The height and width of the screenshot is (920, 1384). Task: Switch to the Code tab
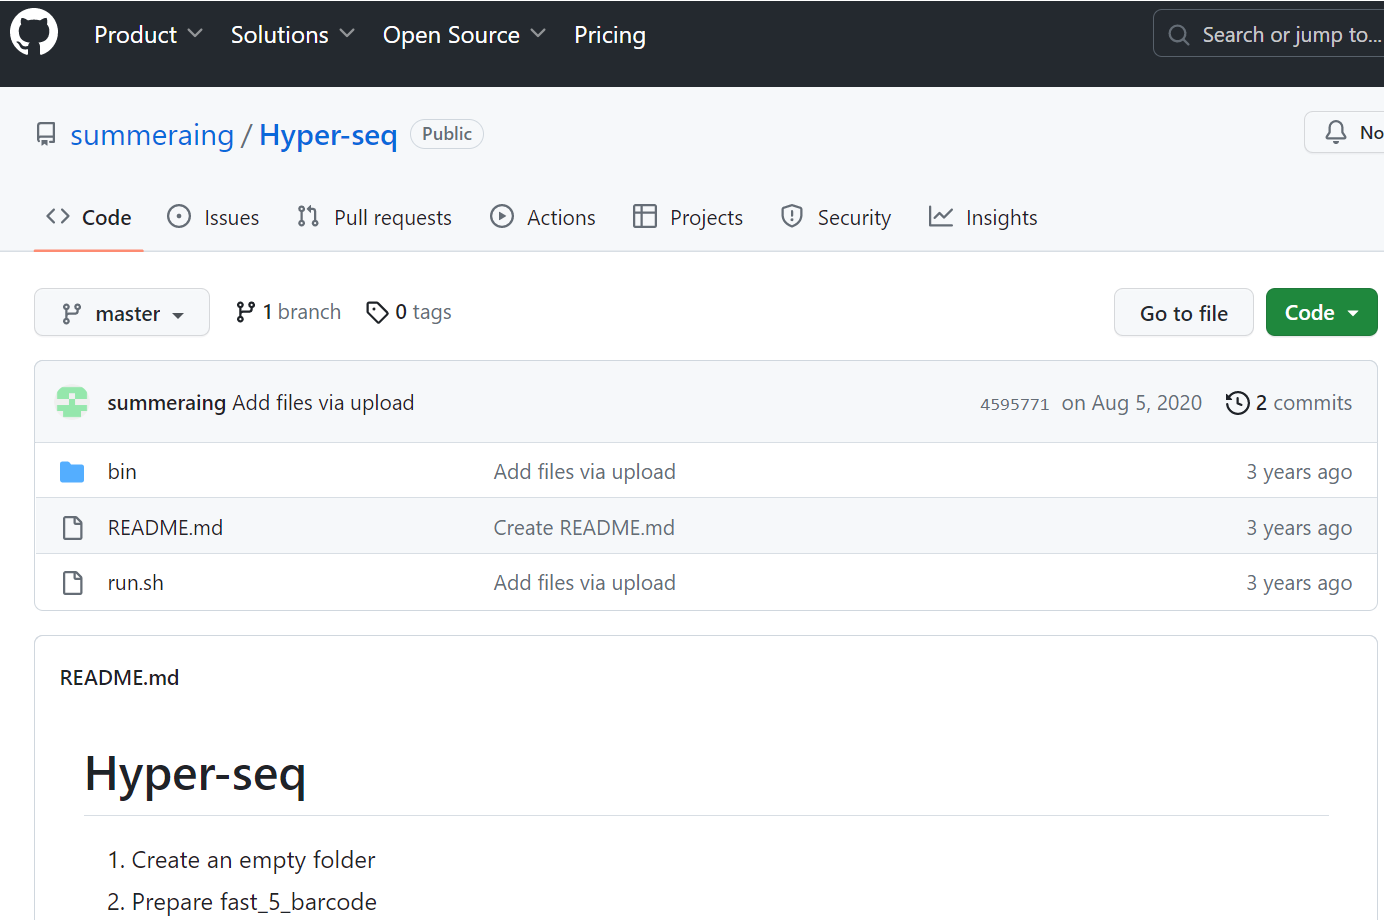(x=89, y=217)
